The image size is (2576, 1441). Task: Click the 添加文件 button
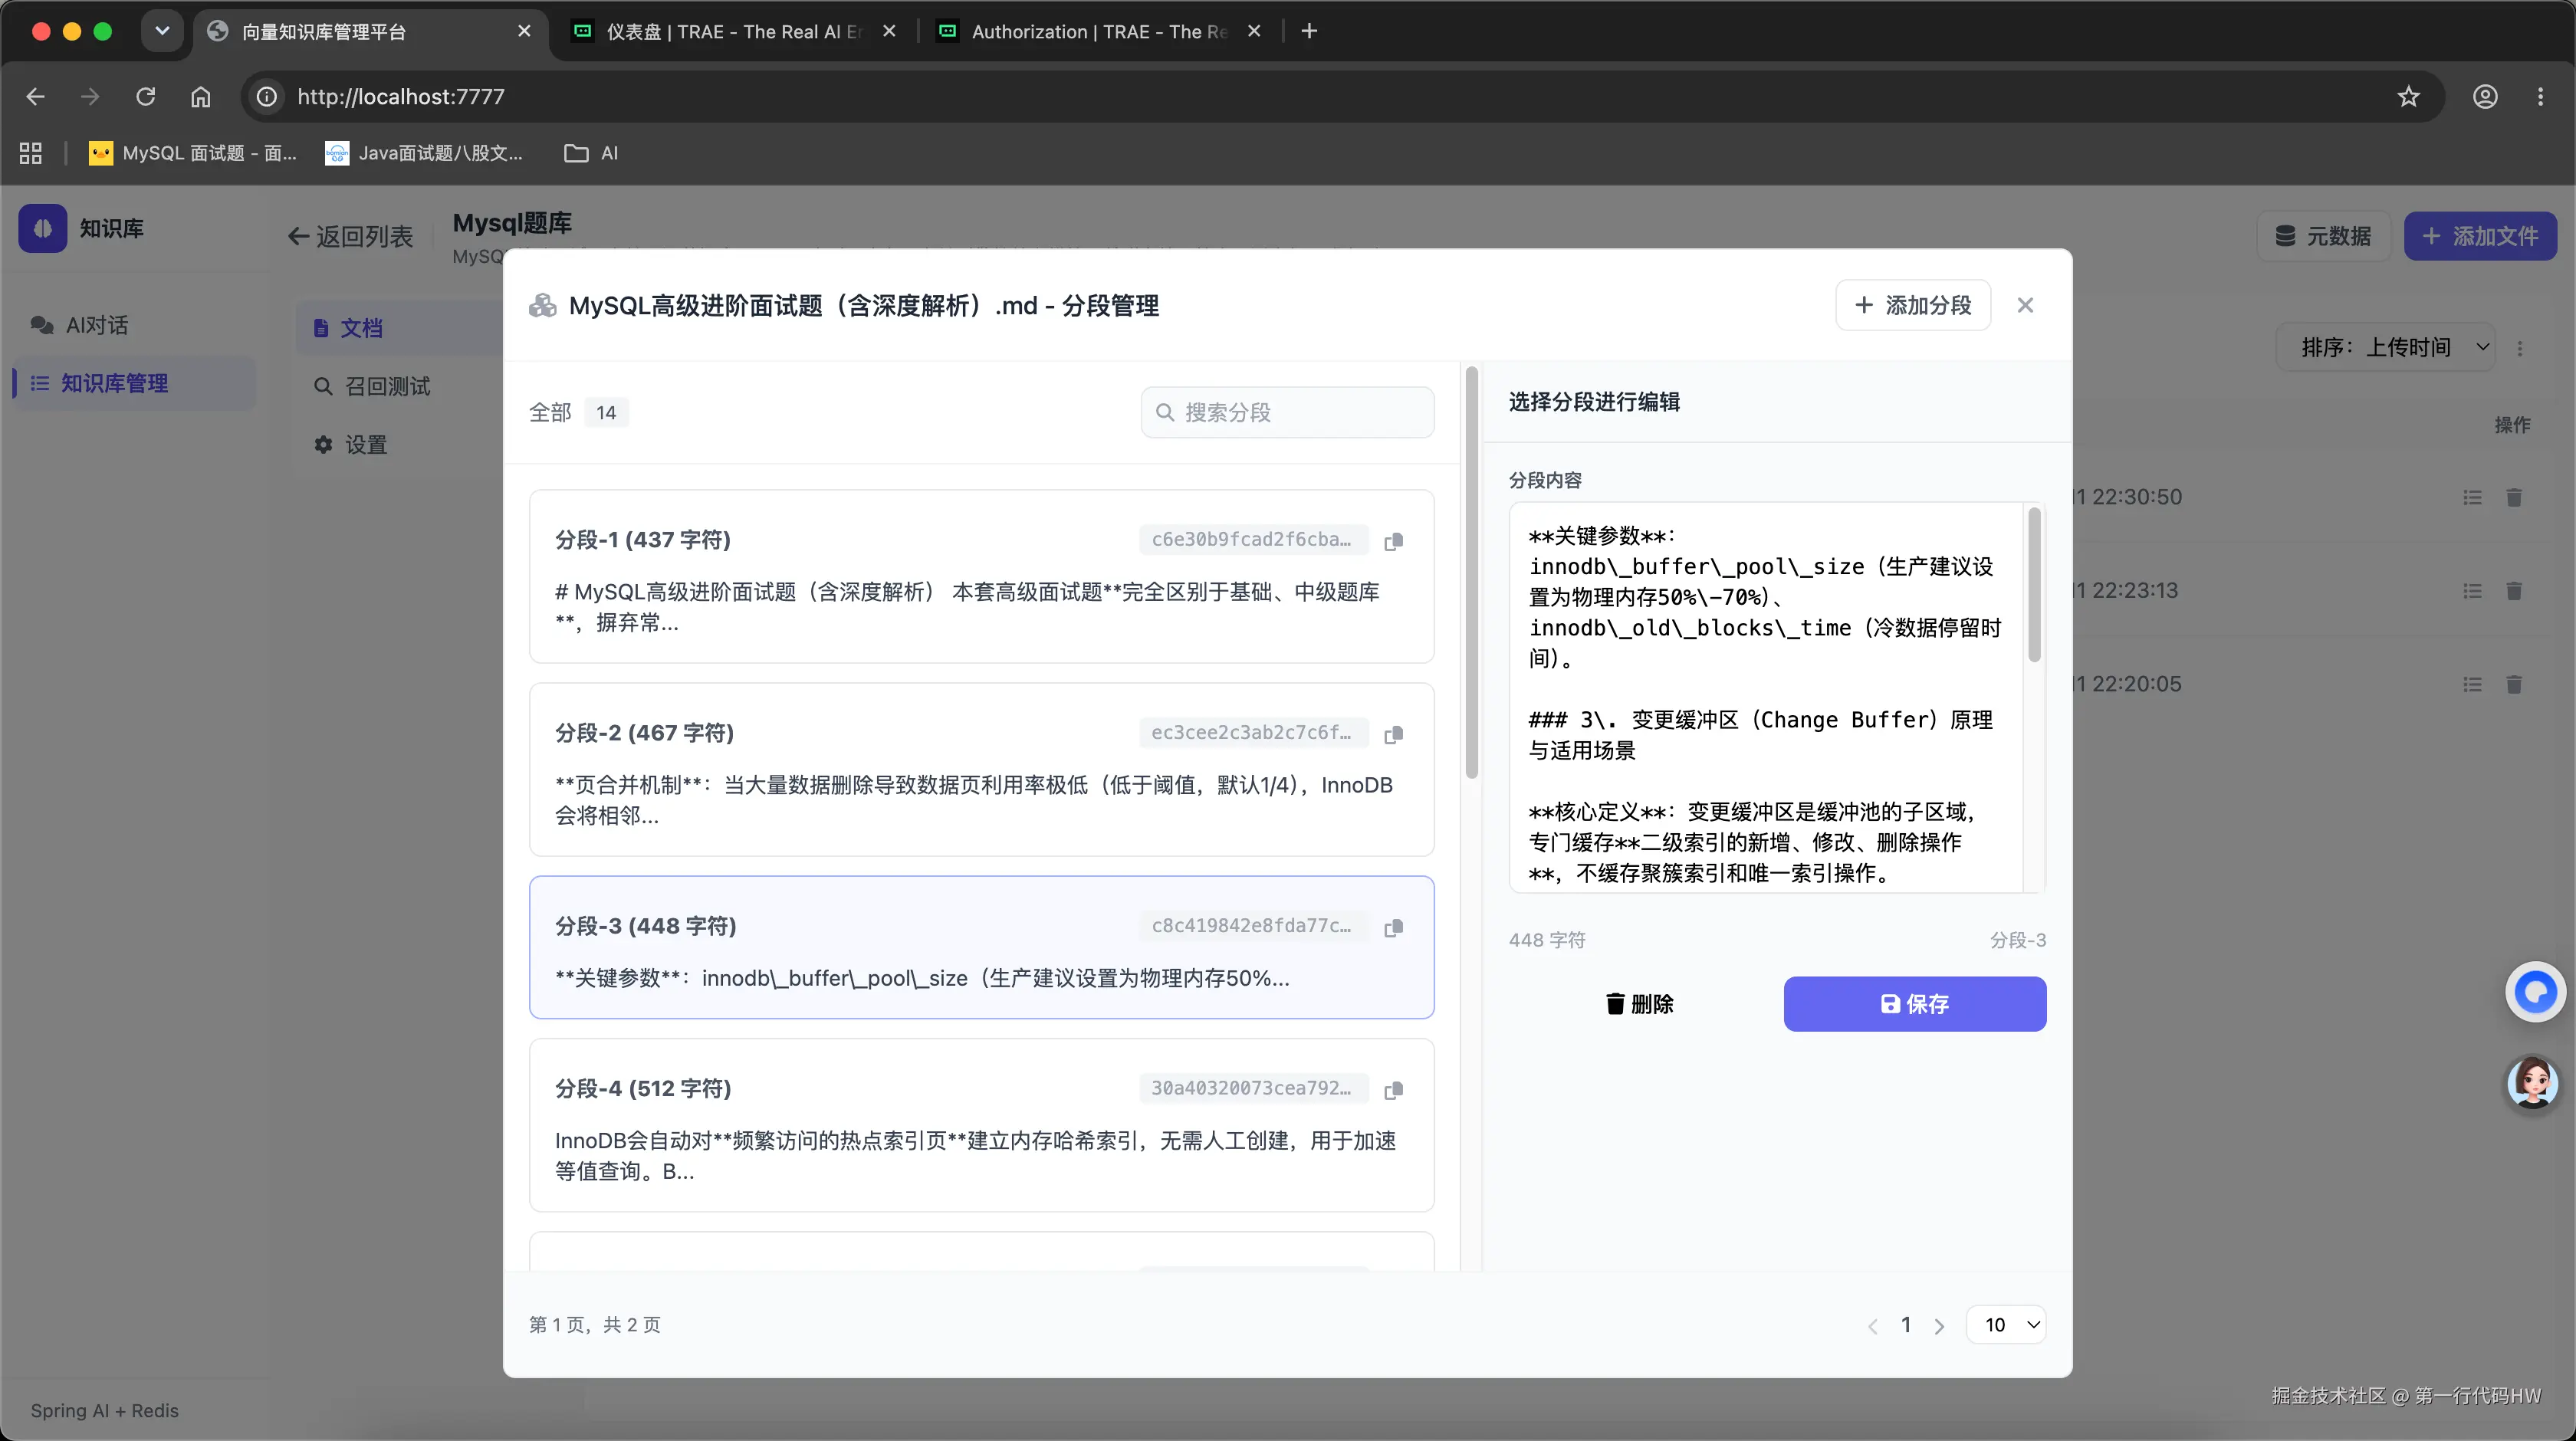[x=2480, y=236]
